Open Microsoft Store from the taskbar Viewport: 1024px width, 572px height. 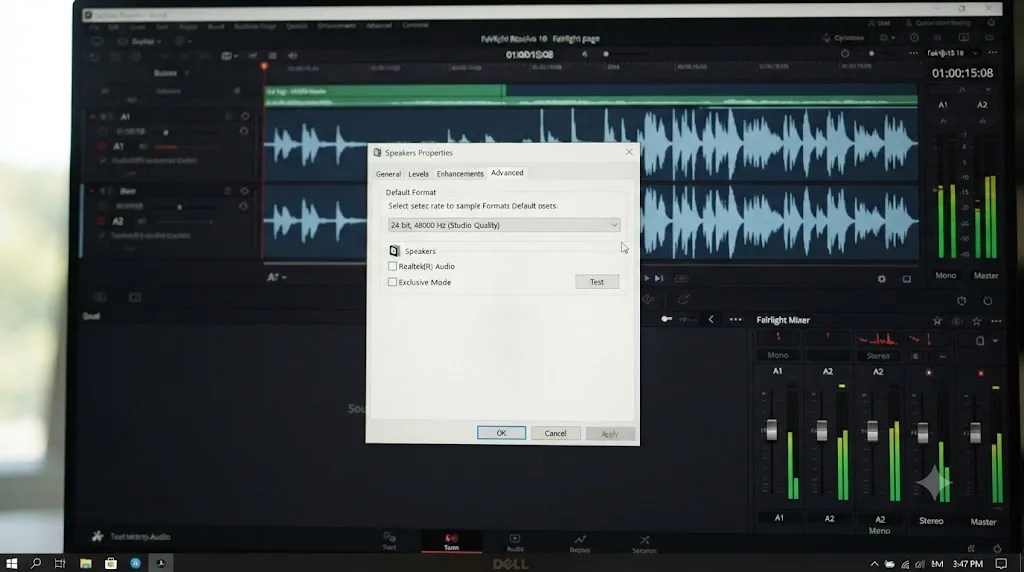tap(111, 563)
